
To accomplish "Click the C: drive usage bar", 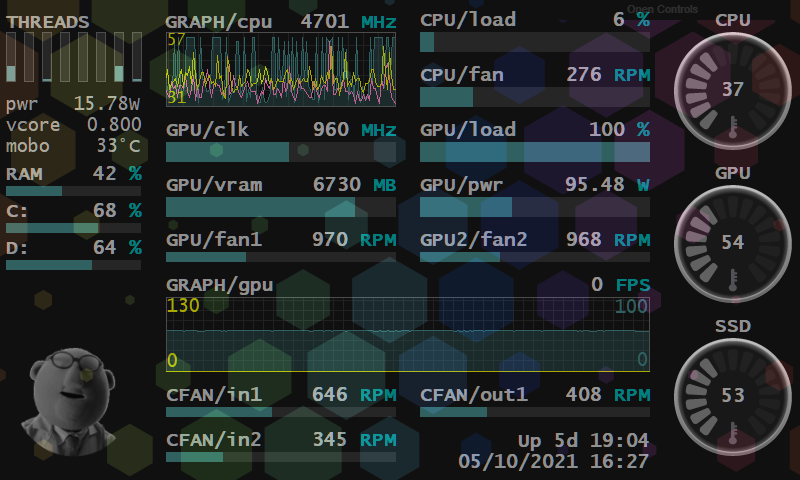I will pos(74,228).
